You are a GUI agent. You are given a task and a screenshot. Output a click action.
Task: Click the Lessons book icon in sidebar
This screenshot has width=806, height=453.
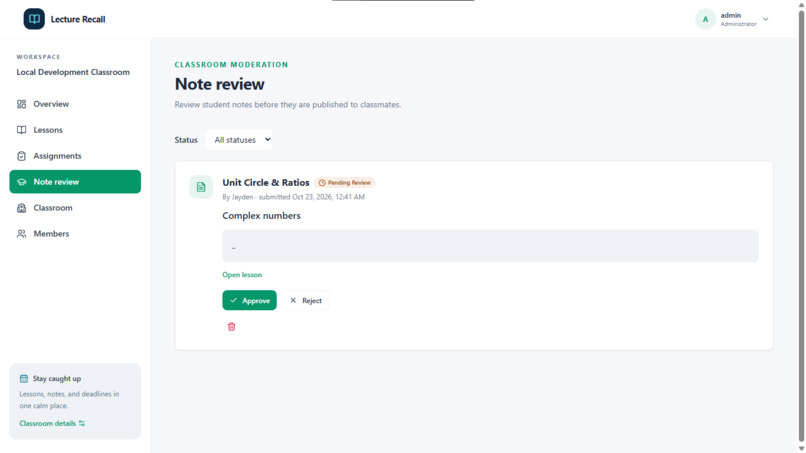pos(21,130)
